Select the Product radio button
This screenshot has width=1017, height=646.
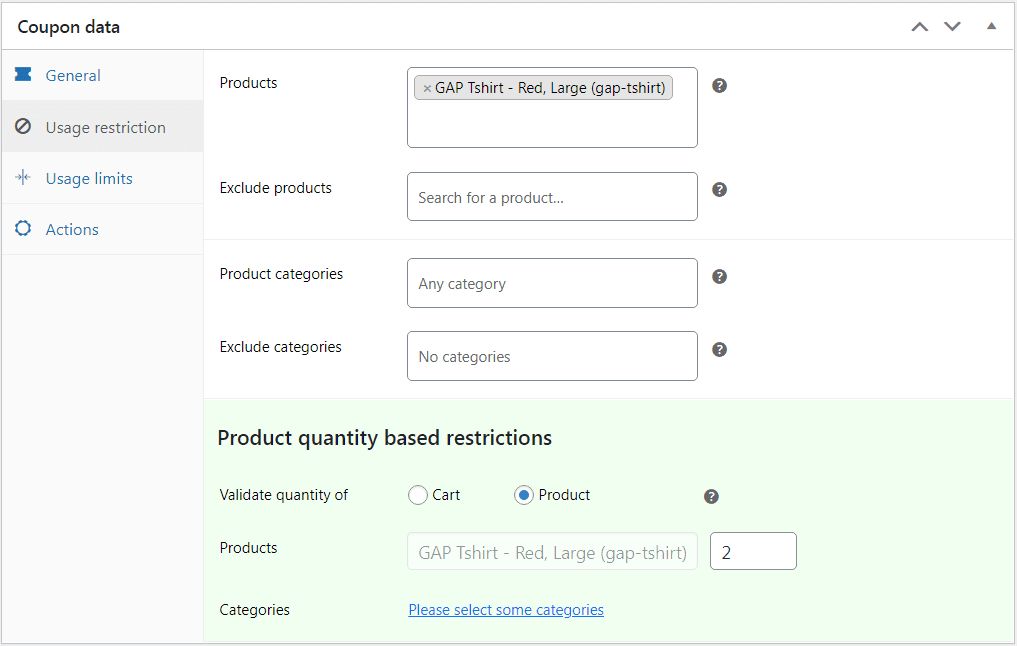click(523, 495)
